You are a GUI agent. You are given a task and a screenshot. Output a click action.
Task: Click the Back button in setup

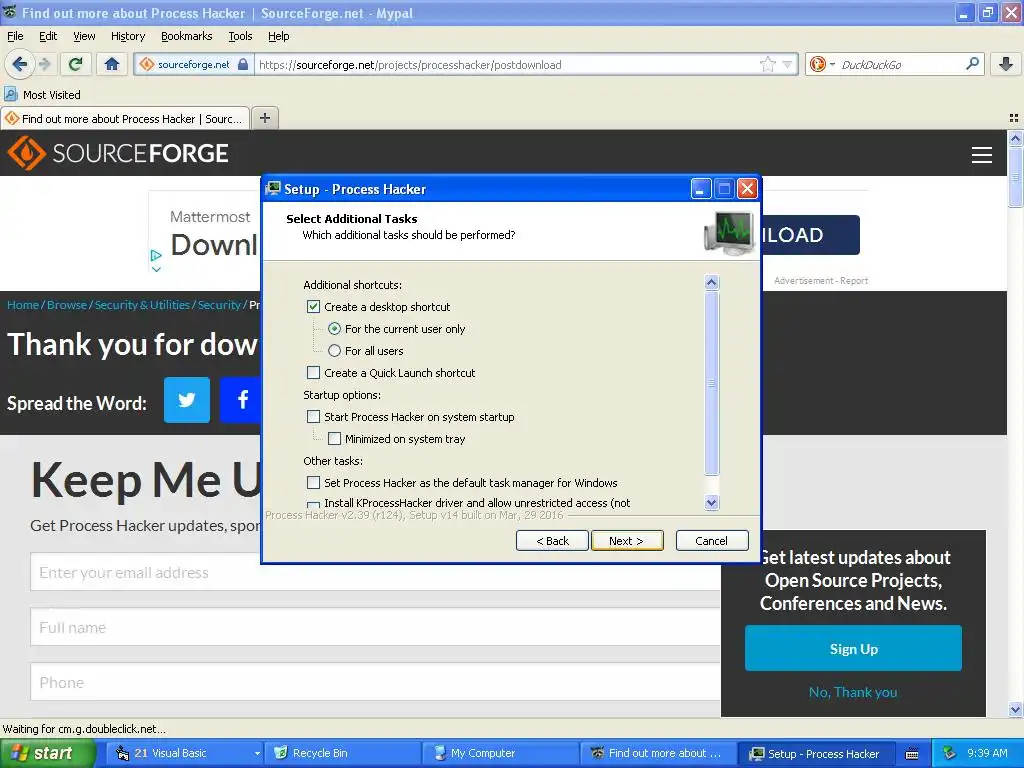[x=552, y=541]
